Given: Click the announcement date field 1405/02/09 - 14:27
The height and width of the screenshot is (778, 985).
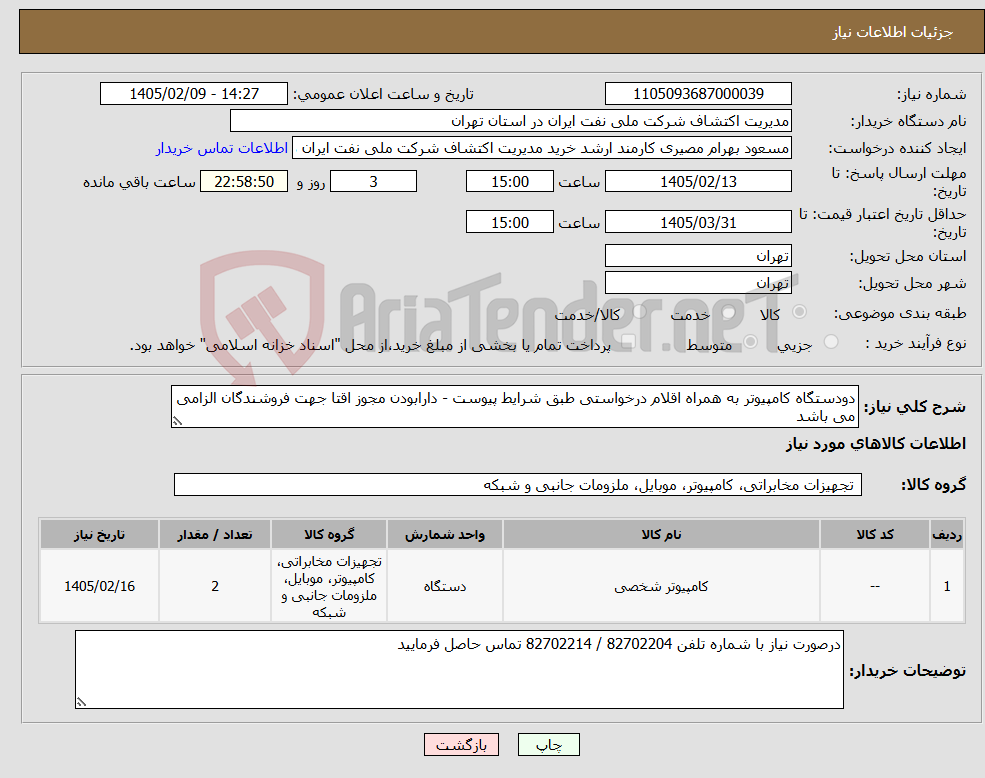Looking at the screenshot, I should pos(193,94).
